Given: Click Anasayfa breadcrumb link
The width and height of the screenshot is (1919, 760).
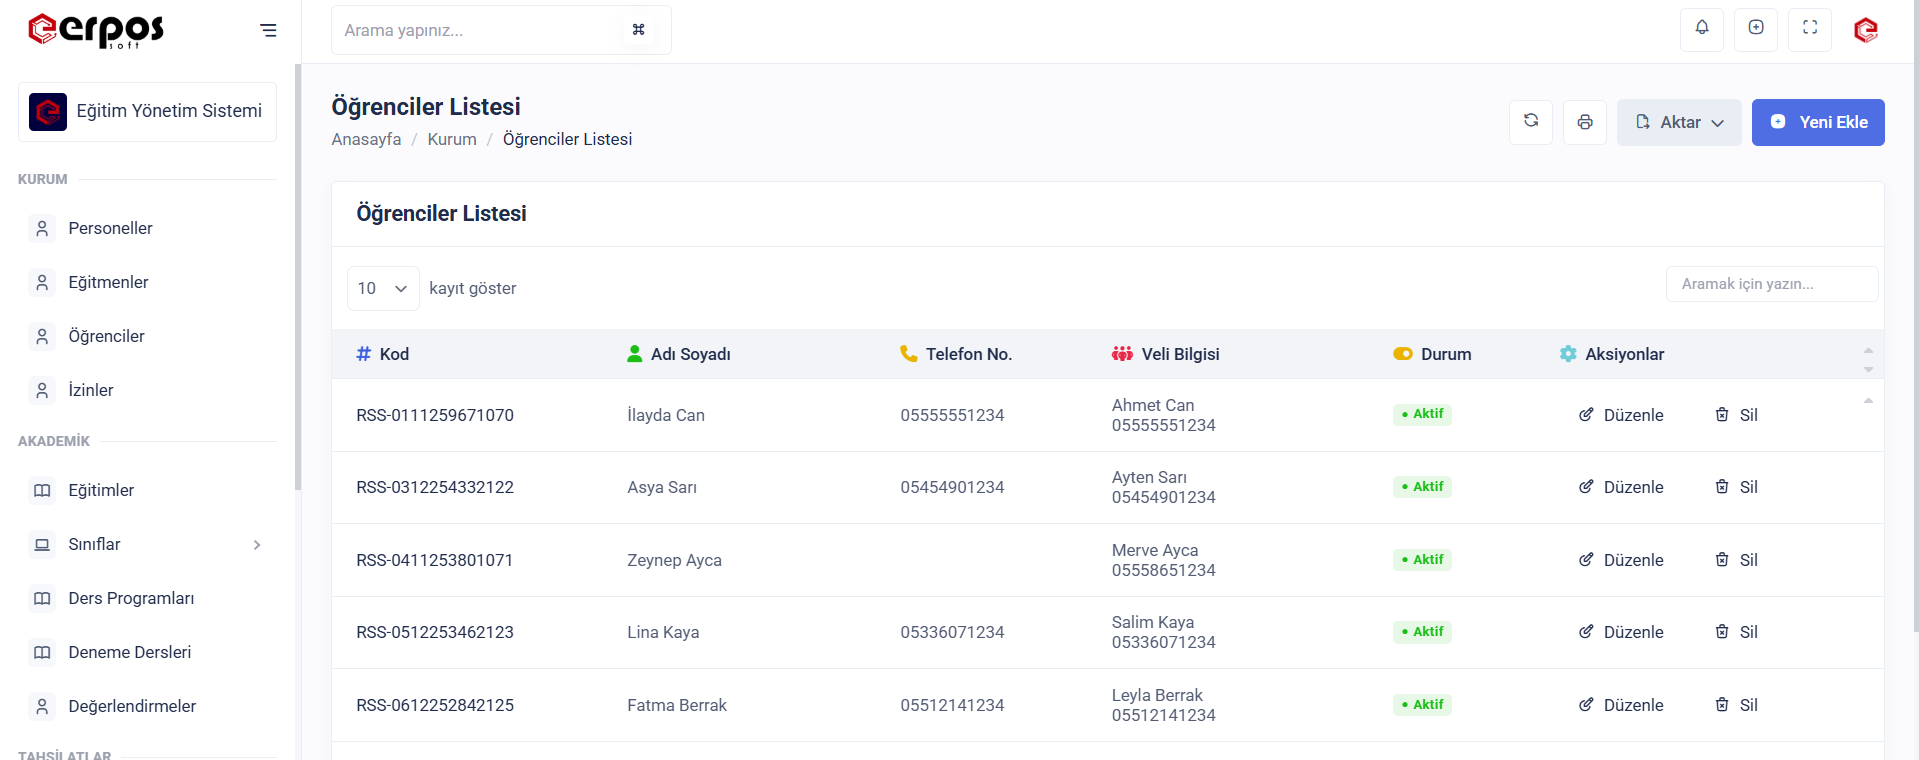Looking at the screenshot, I should pos(366,139).
